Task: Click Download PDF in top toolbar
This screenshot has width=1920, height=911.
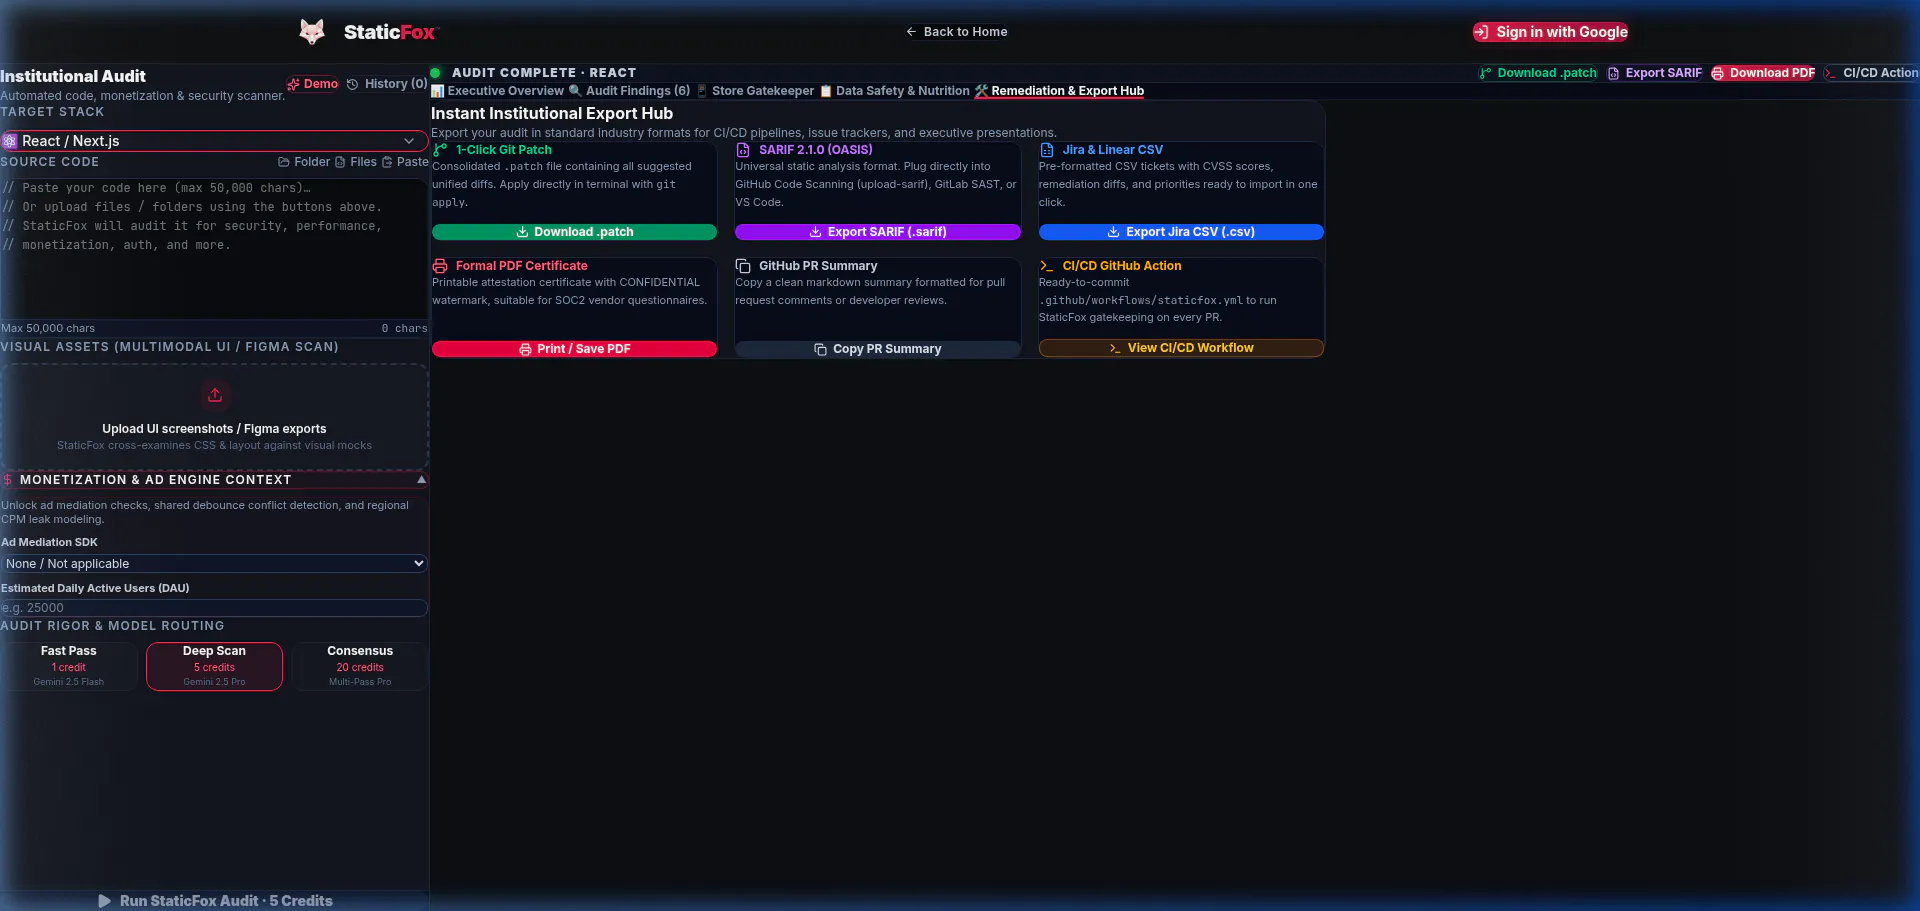Action: (1763, 73)
